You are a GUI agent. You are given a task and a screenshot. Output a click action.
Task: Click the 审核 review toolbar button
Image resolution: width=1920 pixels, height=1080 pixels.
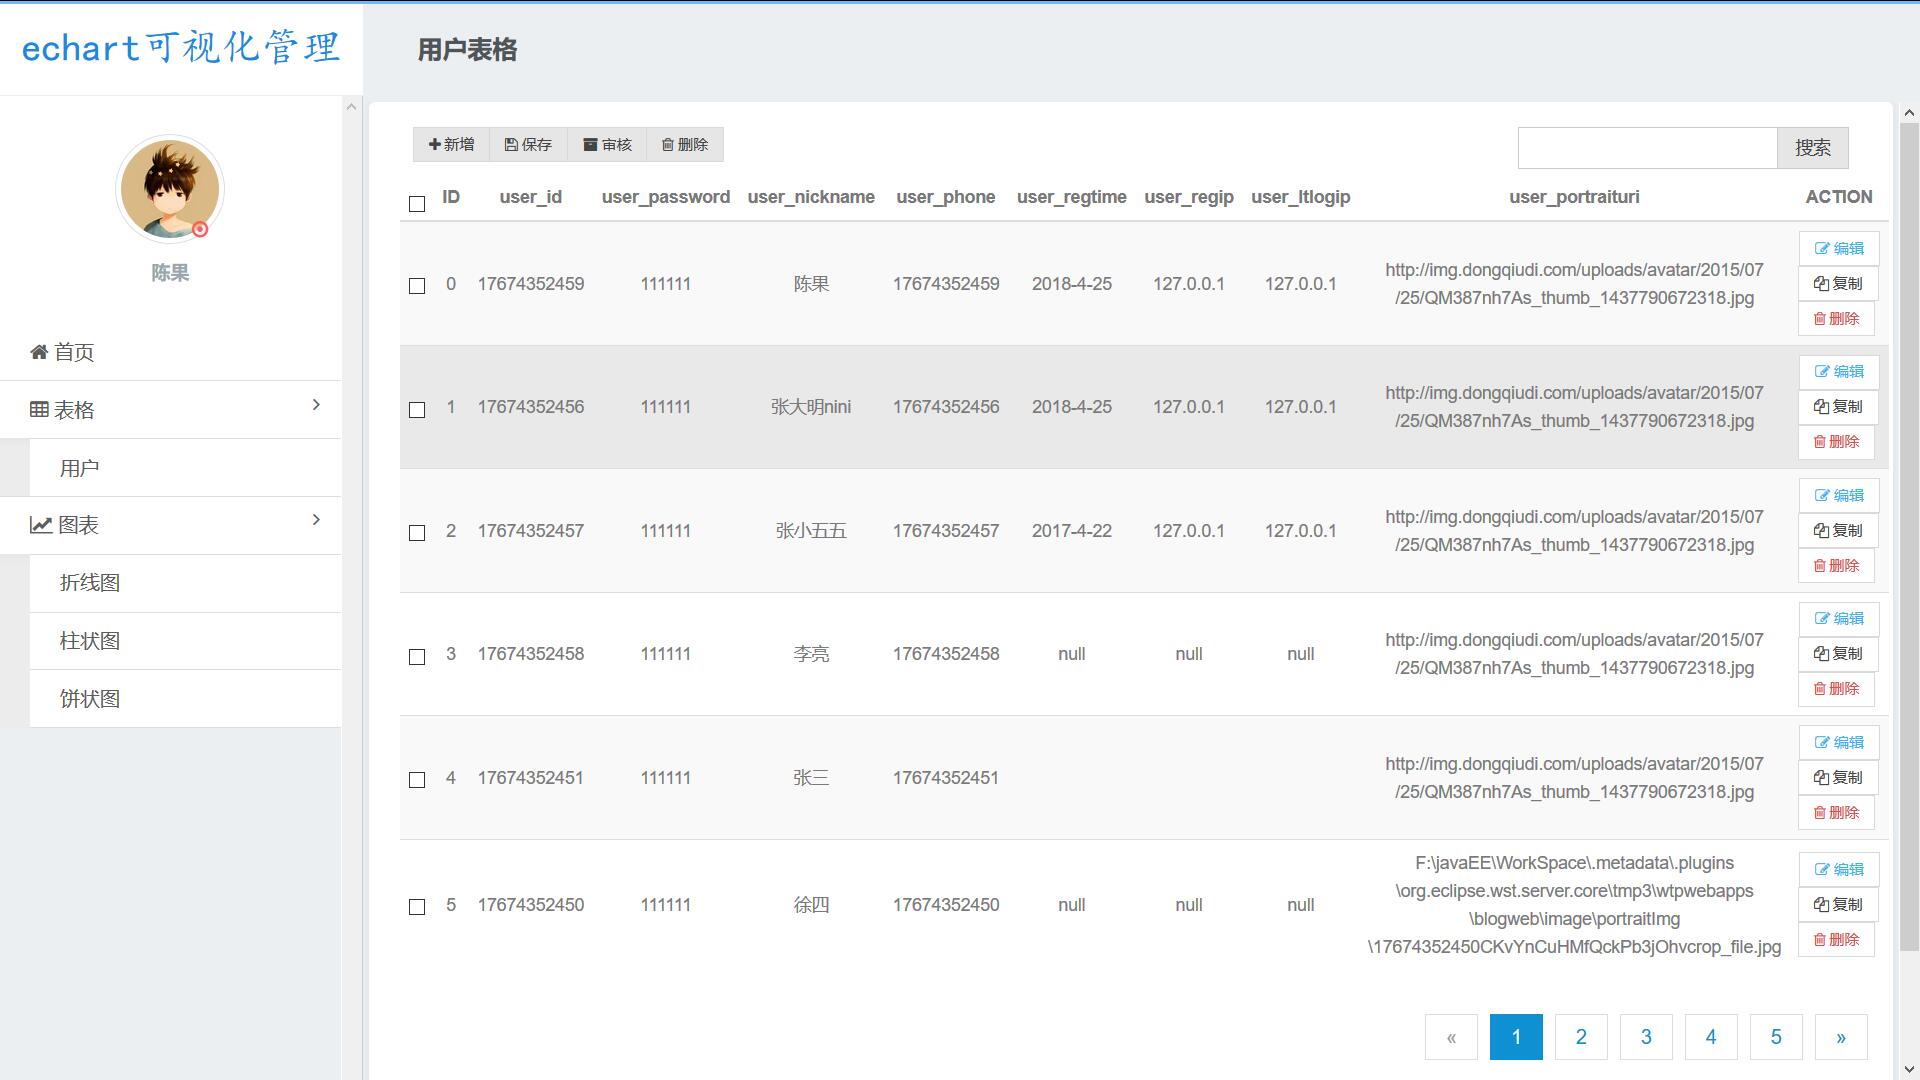[x=607, y=145]
